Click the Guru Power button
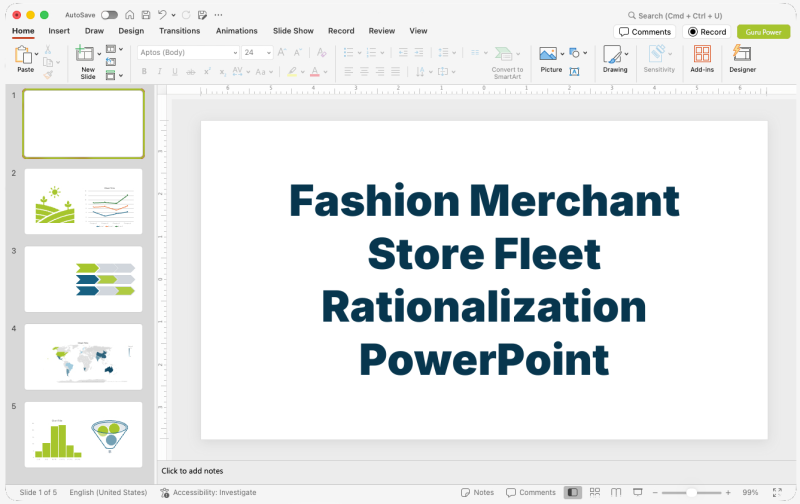This screenshot has width=800, height=504. pyautogui.click(x=763, y=32)
